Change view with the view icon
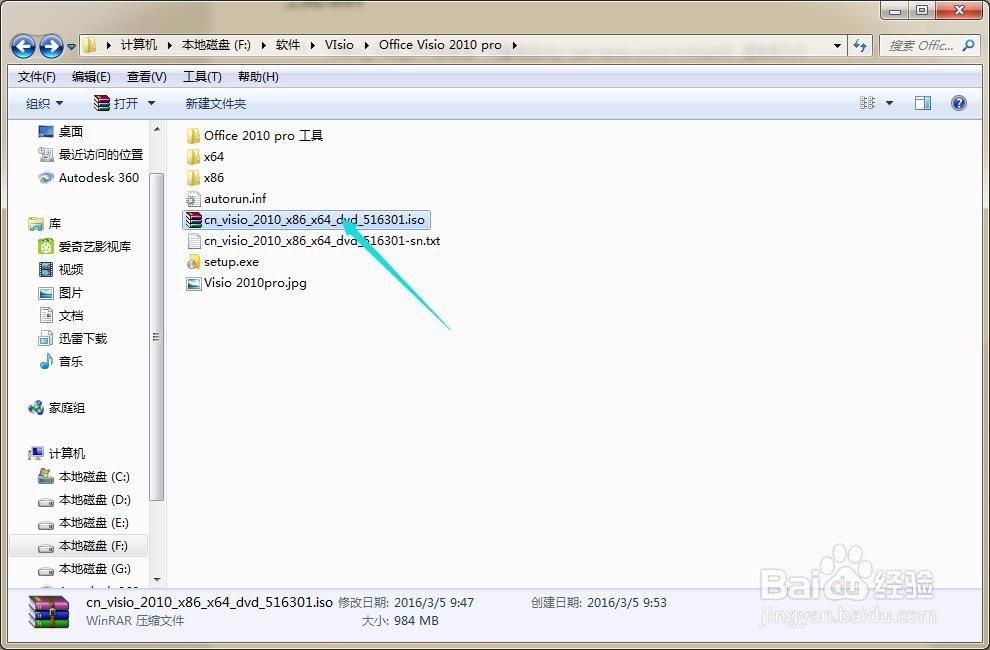Viewport: 990px width, 650px height. click(x=868, y=103)
